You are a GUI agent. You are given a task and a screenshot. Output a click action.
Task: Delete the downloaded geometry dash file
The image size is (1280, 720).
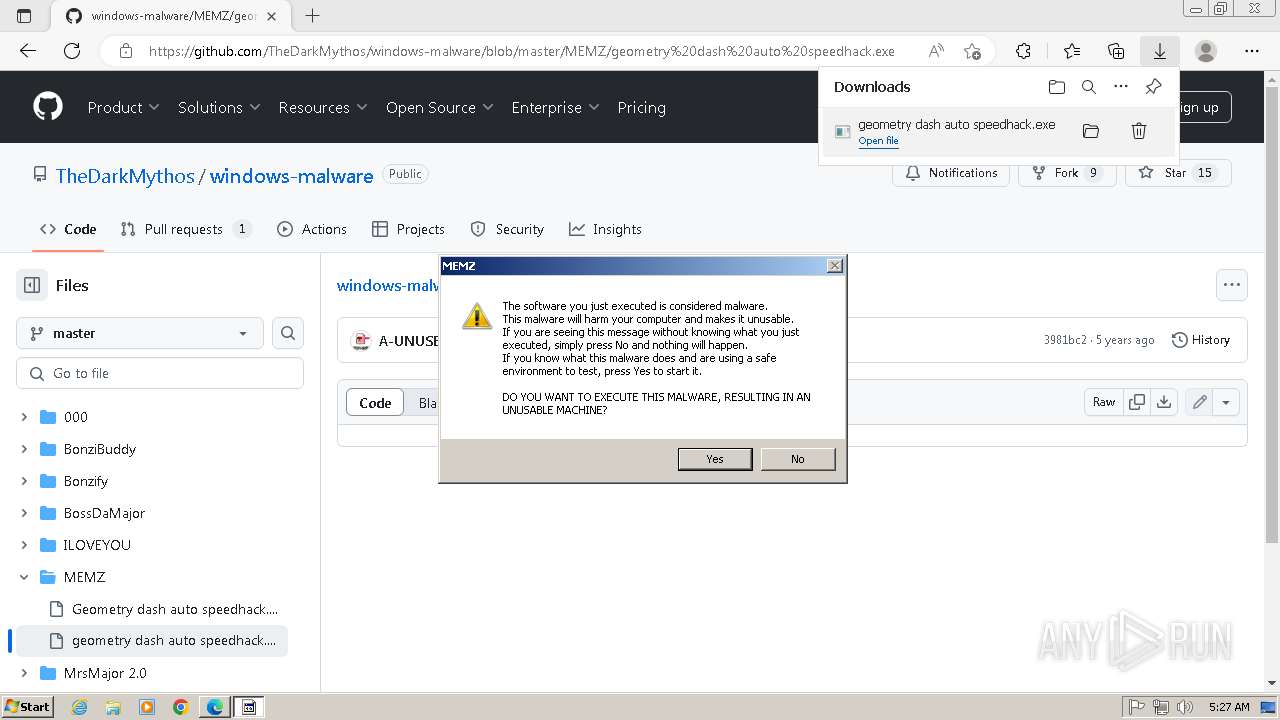click(1139, 131)
